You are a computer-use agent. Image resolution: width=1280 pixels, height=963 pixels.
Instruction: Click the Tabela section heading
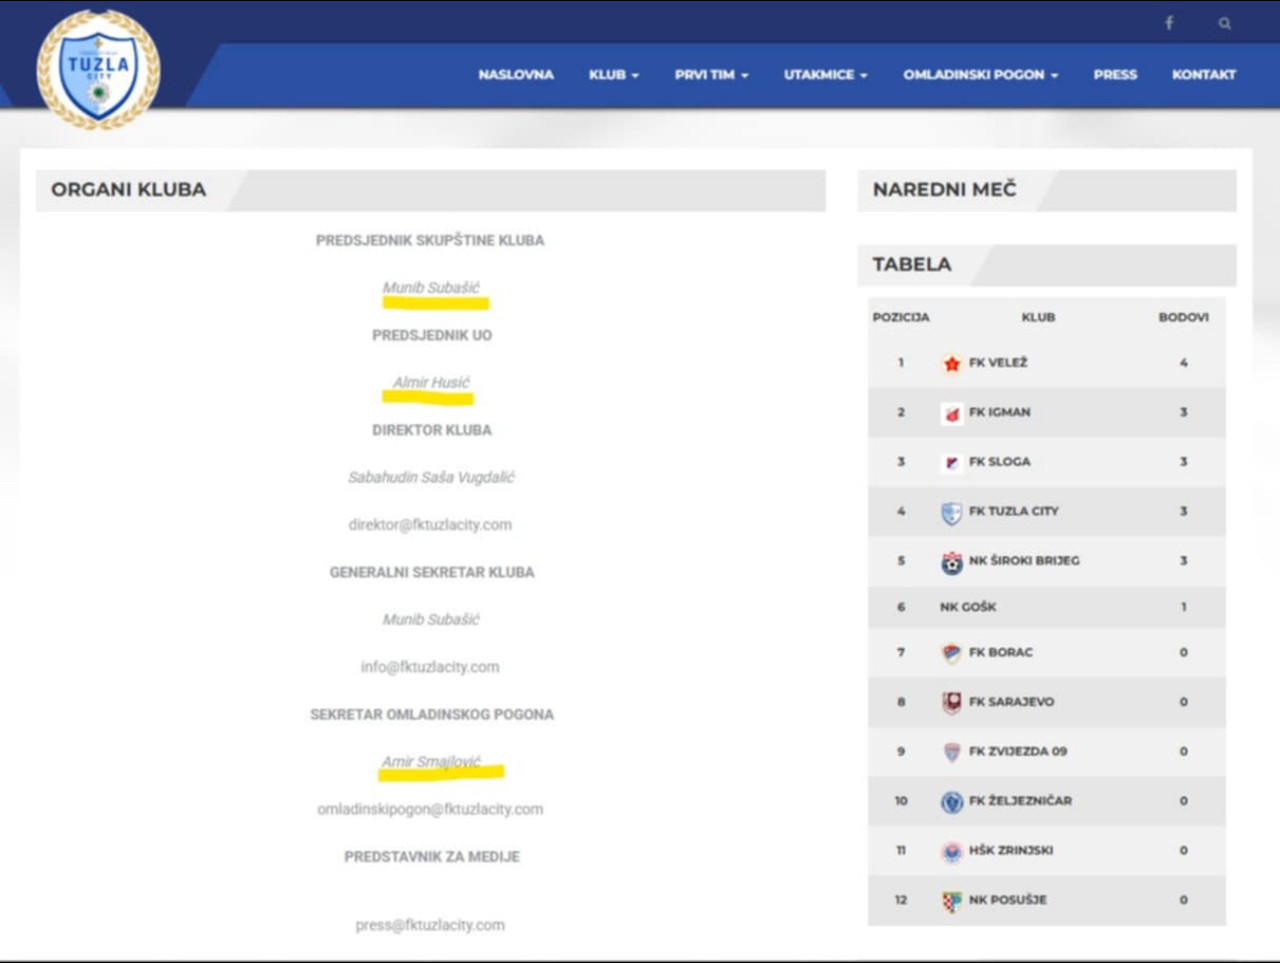(x=912, y=265)
